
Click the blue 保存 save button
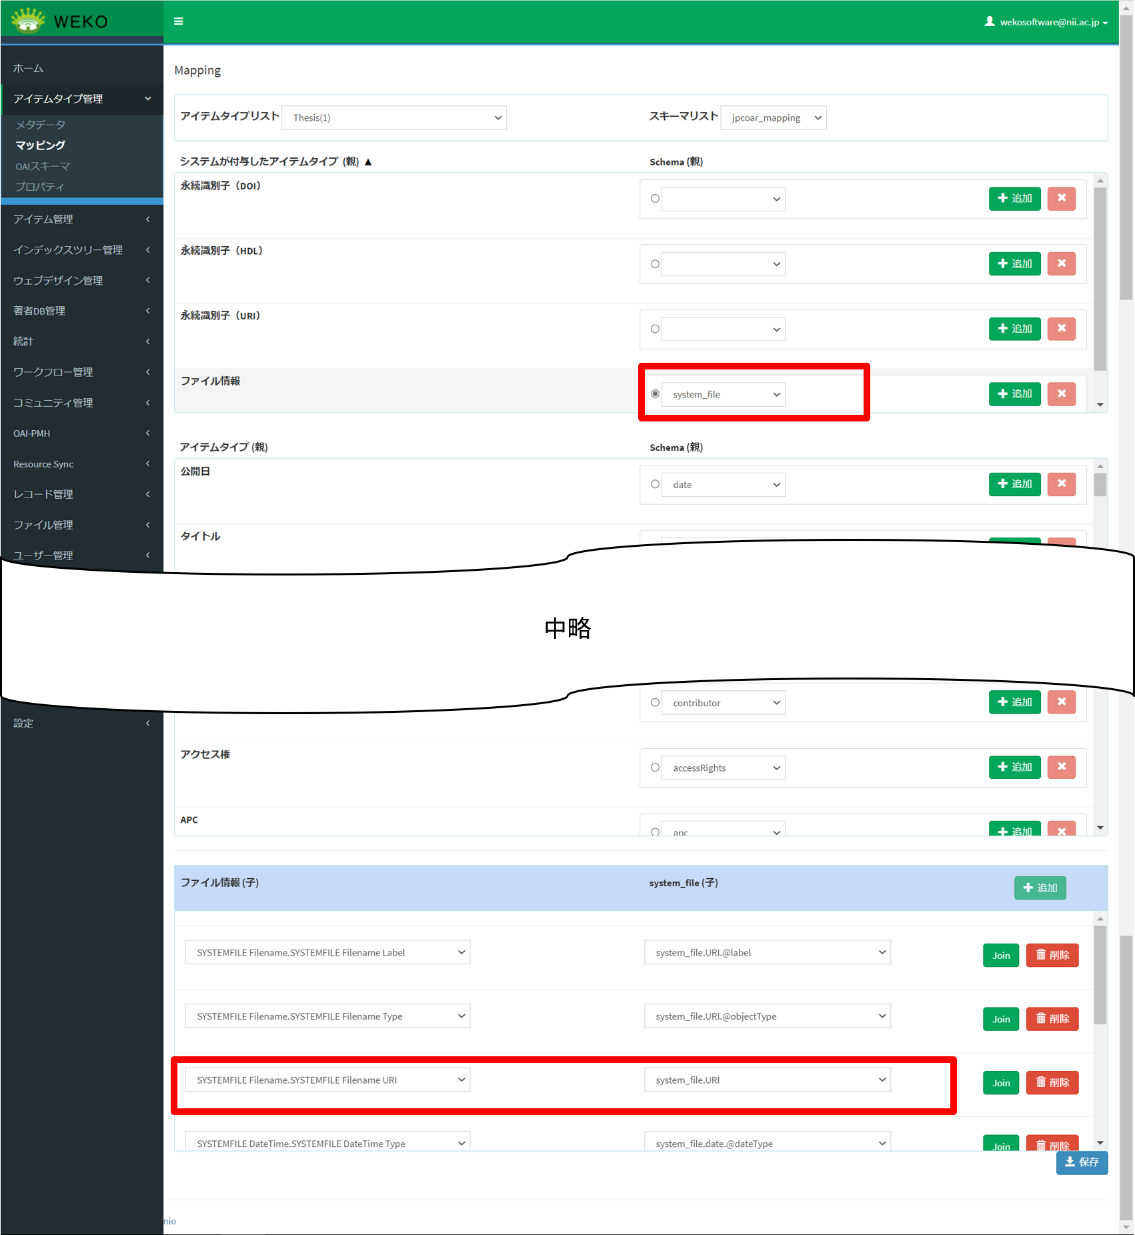(1081, 1162)
